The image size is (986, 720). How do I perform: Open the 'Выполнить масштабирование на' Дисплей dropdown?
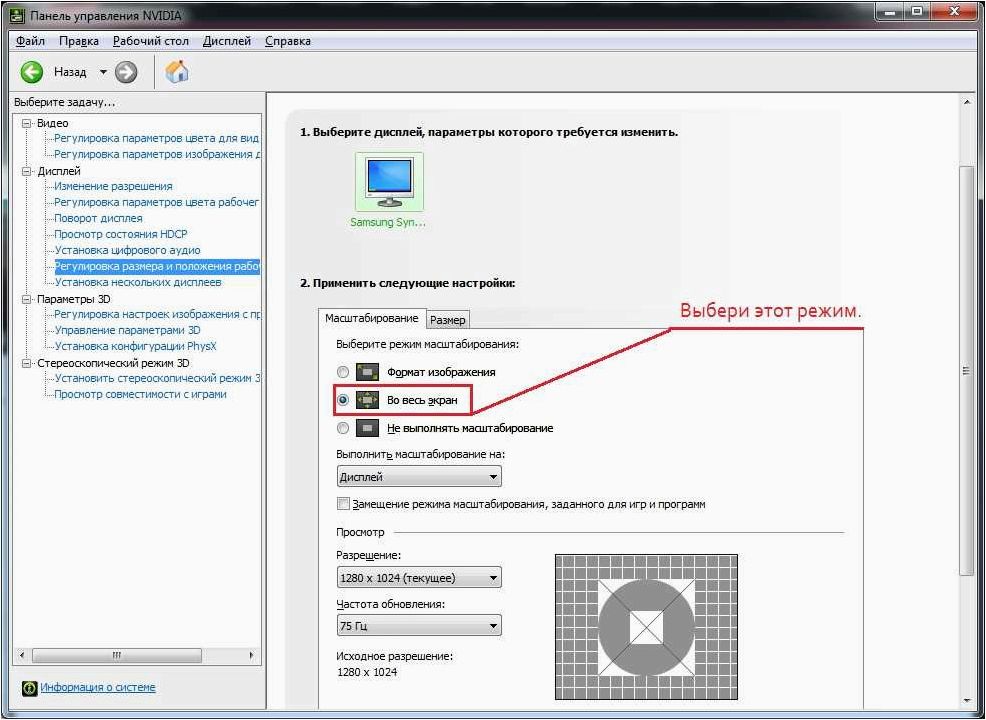[419, 477]
